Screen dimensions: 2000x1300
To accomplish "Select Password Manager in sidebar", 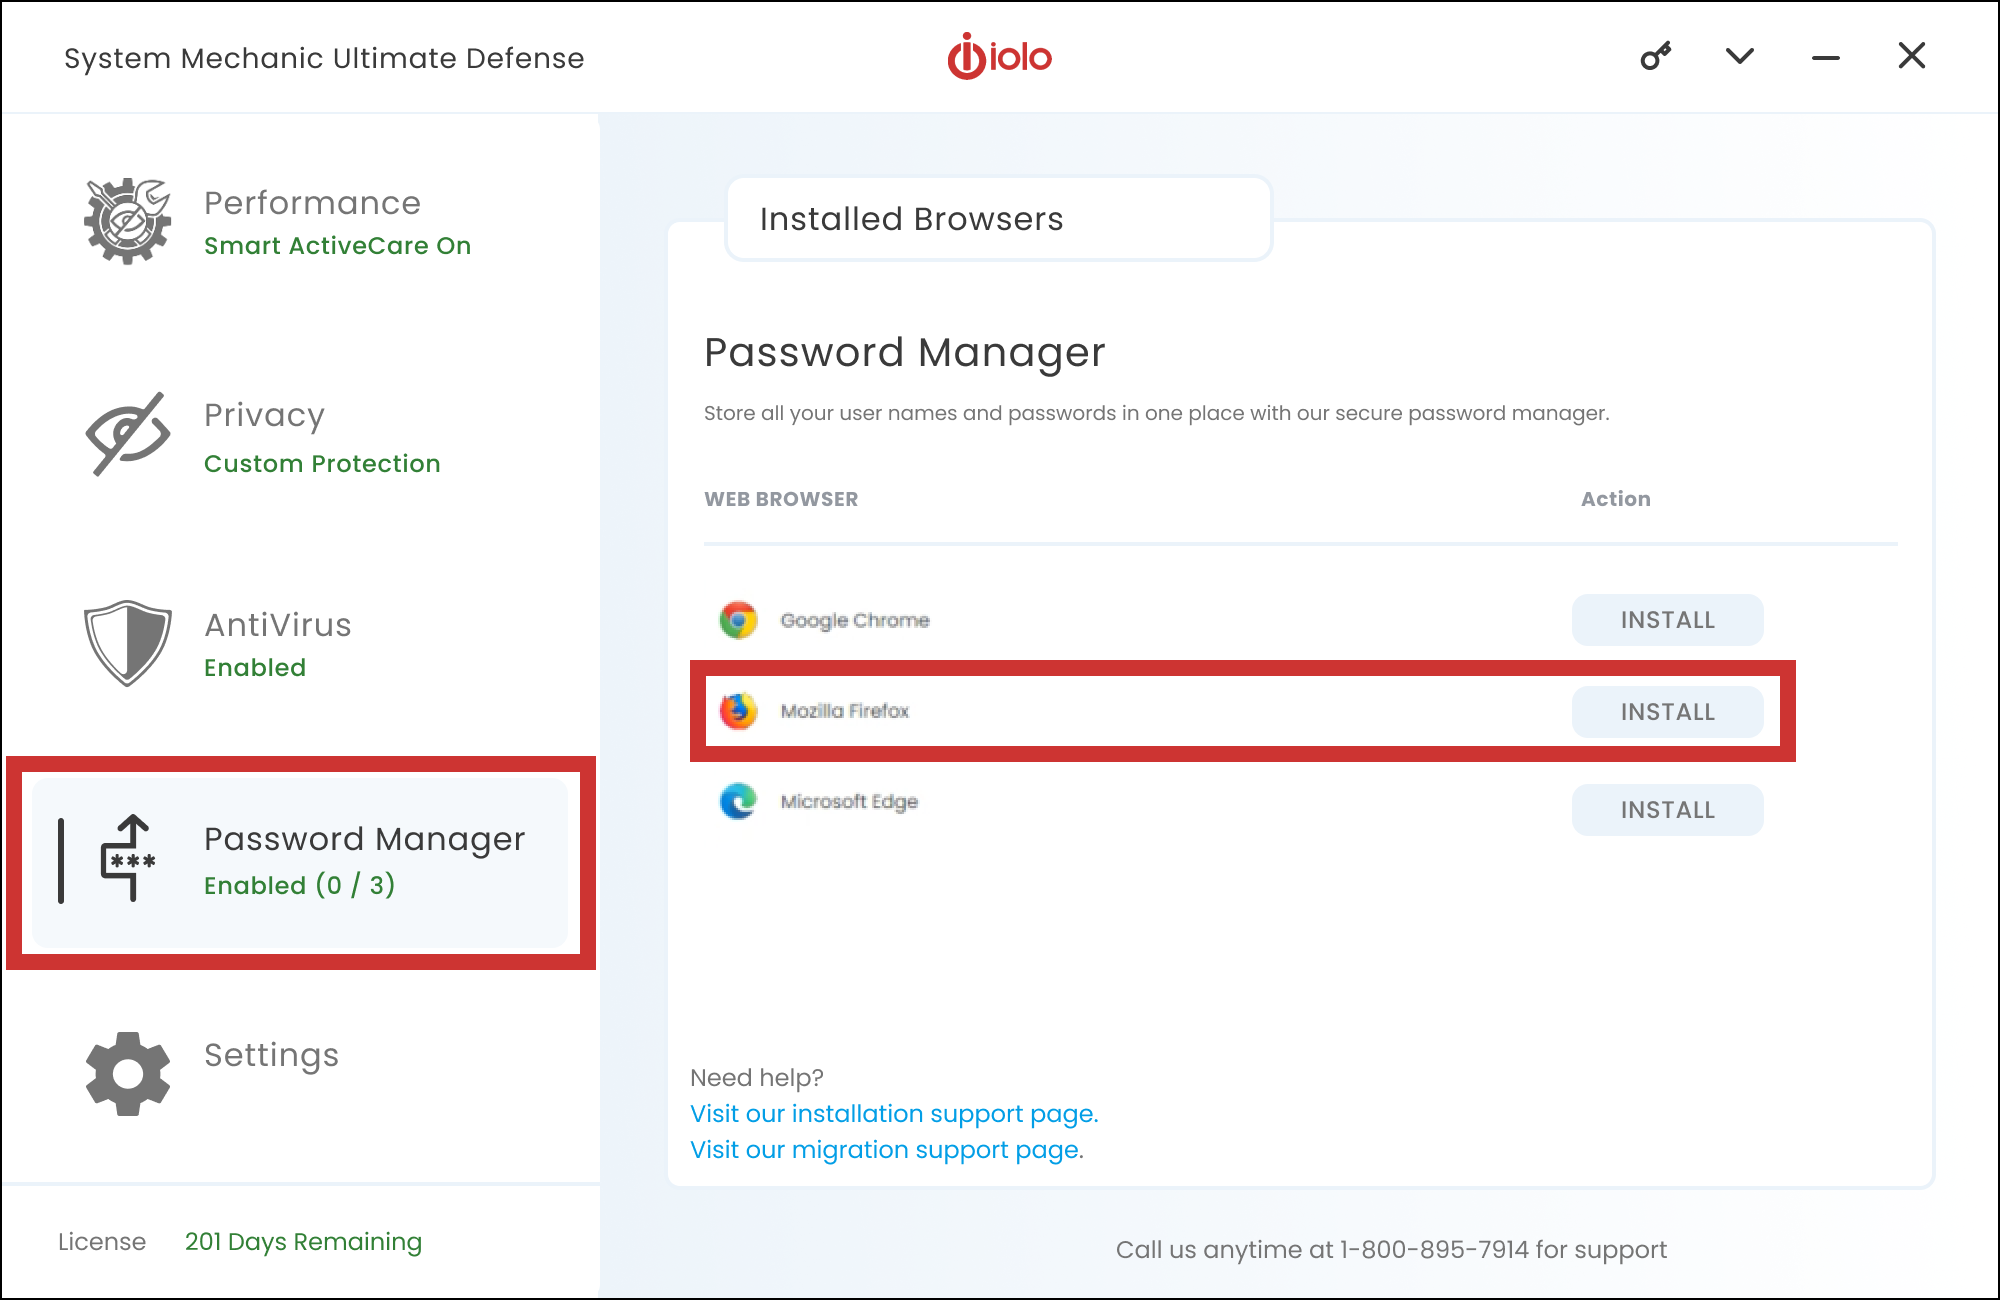I will pyautogui.click(x=300, y=863).
